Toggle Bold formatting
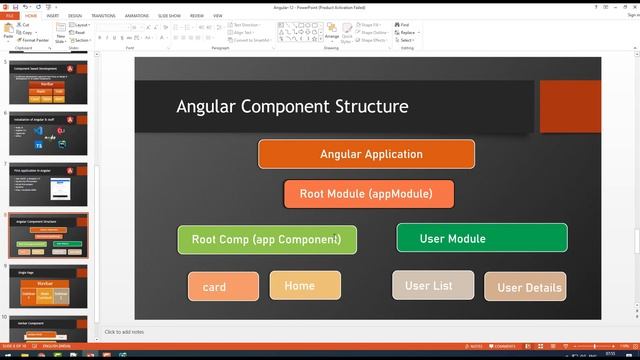Image resolution: width=640 pixels, height=360 pixels. [100, 38]
